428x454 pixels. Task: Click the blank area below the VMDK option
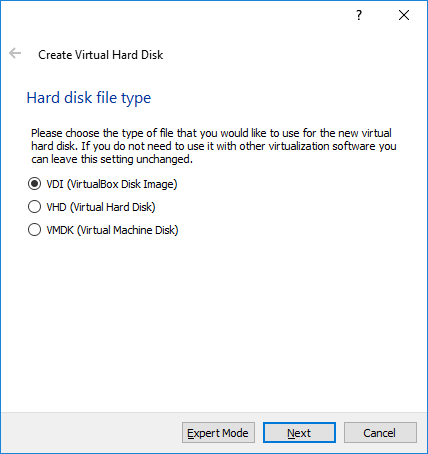[x=213, y=323]
